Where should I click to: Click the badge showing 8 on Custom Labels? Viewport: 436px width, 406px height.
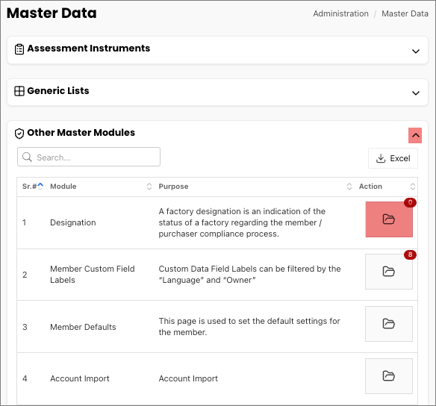(410, 255)
